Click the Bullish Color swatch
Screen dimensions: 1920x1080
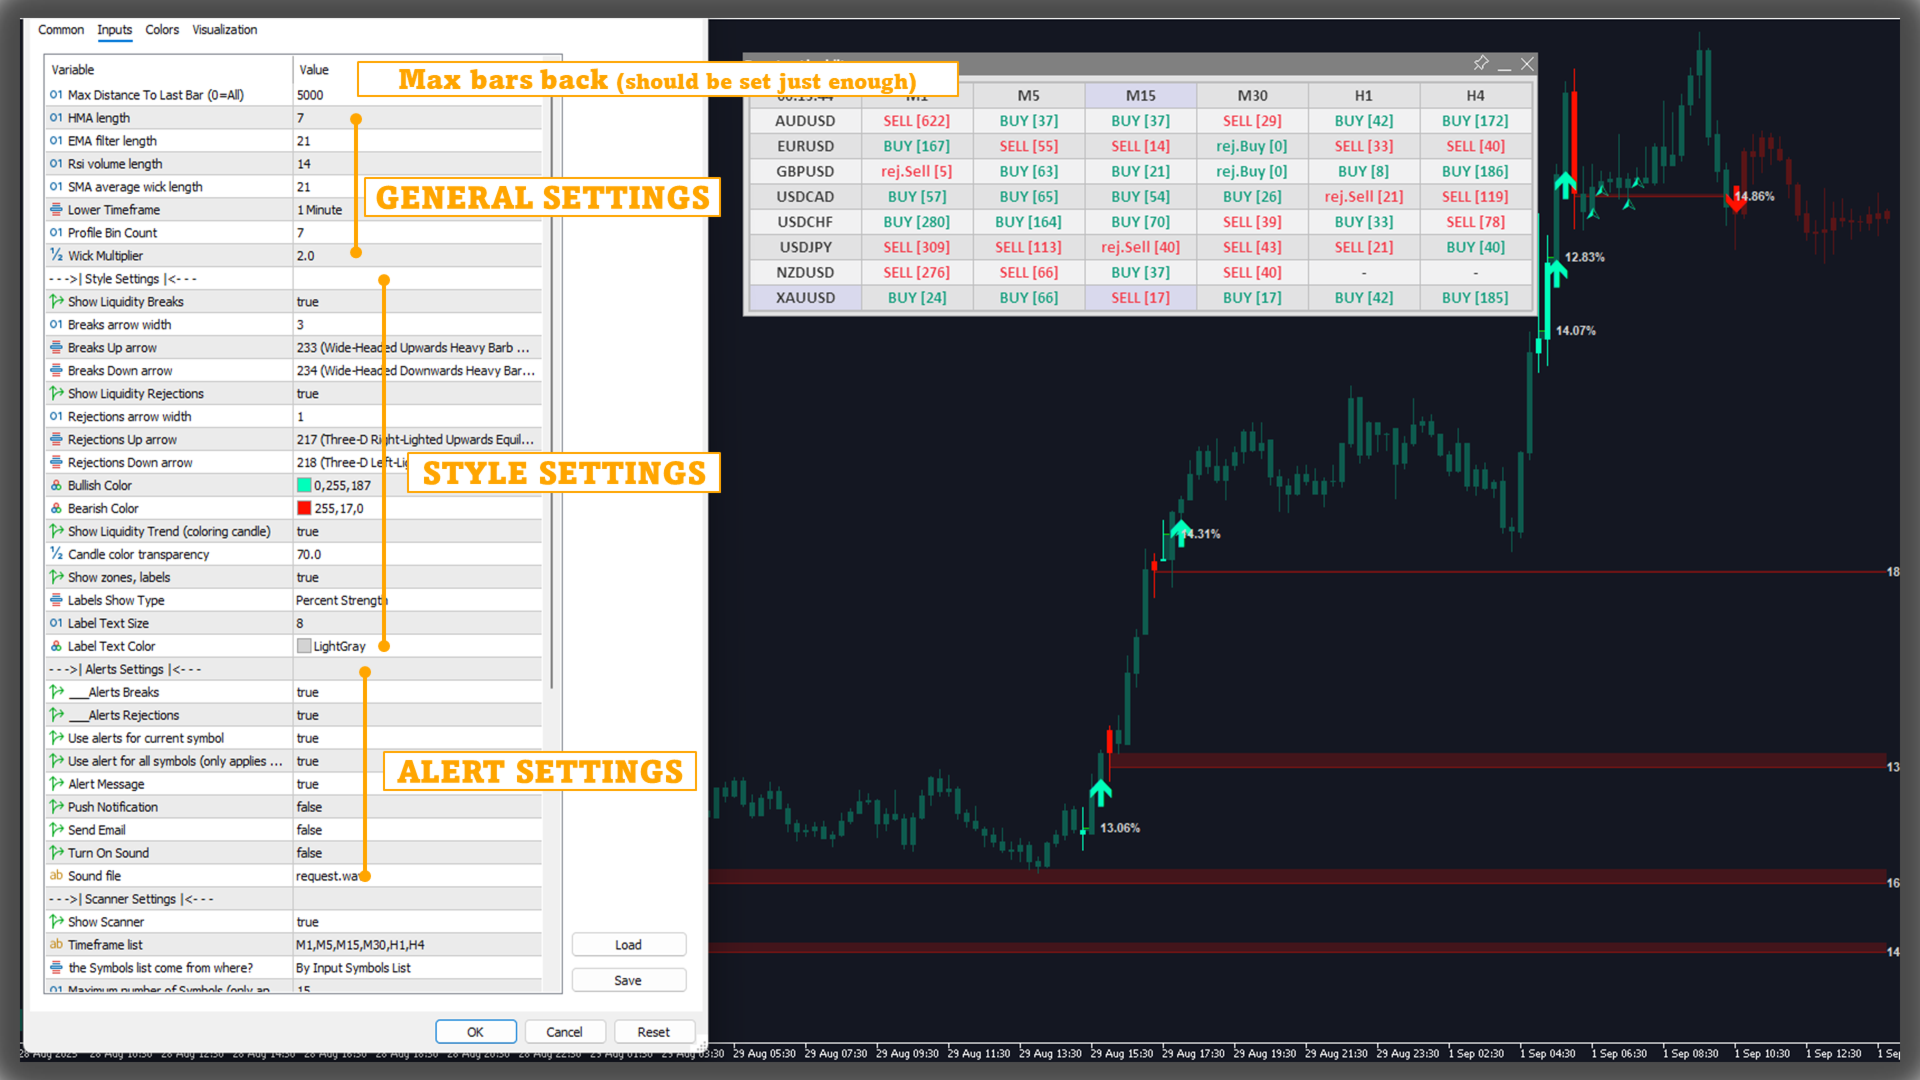coord(304,485)
